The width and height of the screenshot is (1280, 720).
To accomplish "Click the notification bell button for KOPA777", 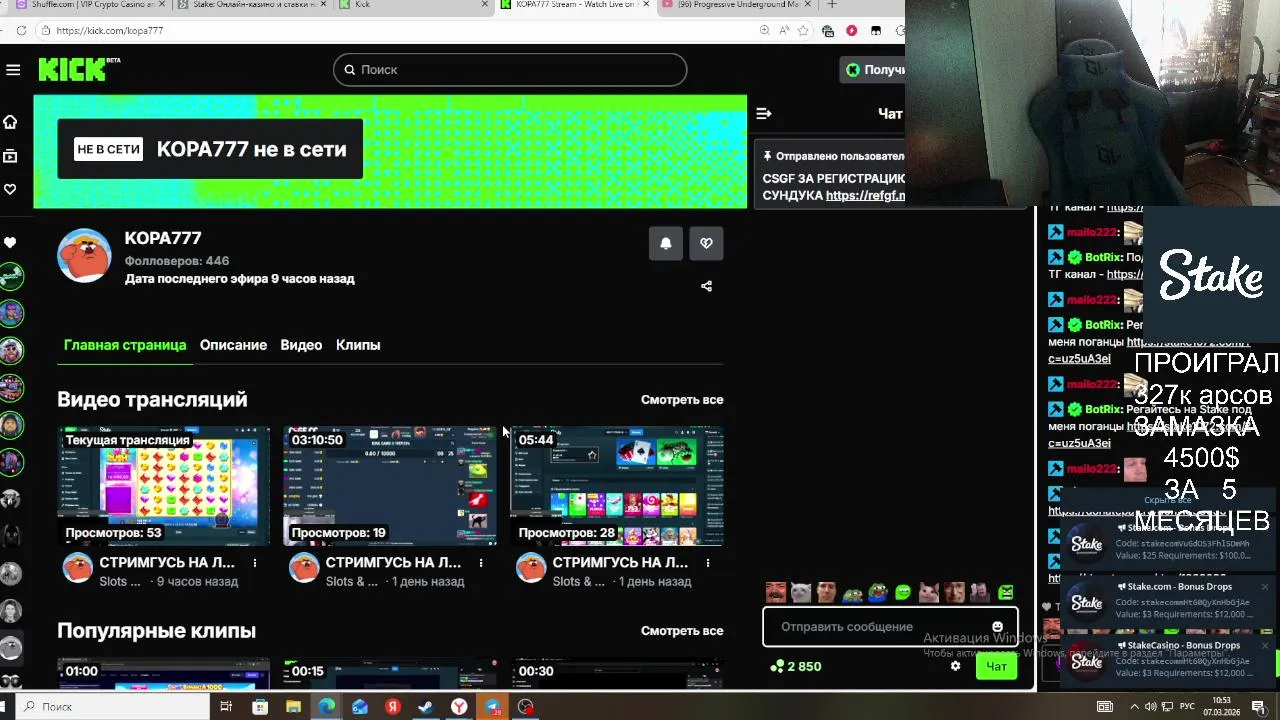I will tap(665, 243).
